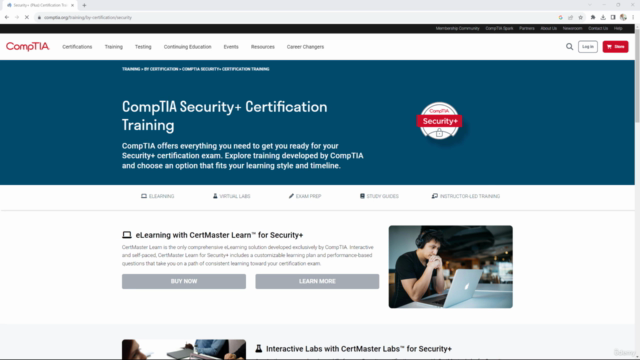The height and width of the screenshot is (360, 640).
Task: Click the Security+ certification badge logo
Action: point(439,121)
